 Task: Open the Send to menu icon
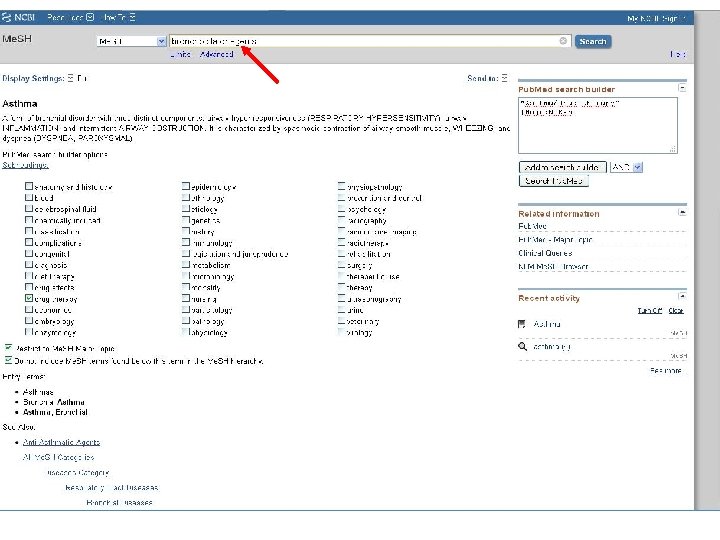pos(505,78)
